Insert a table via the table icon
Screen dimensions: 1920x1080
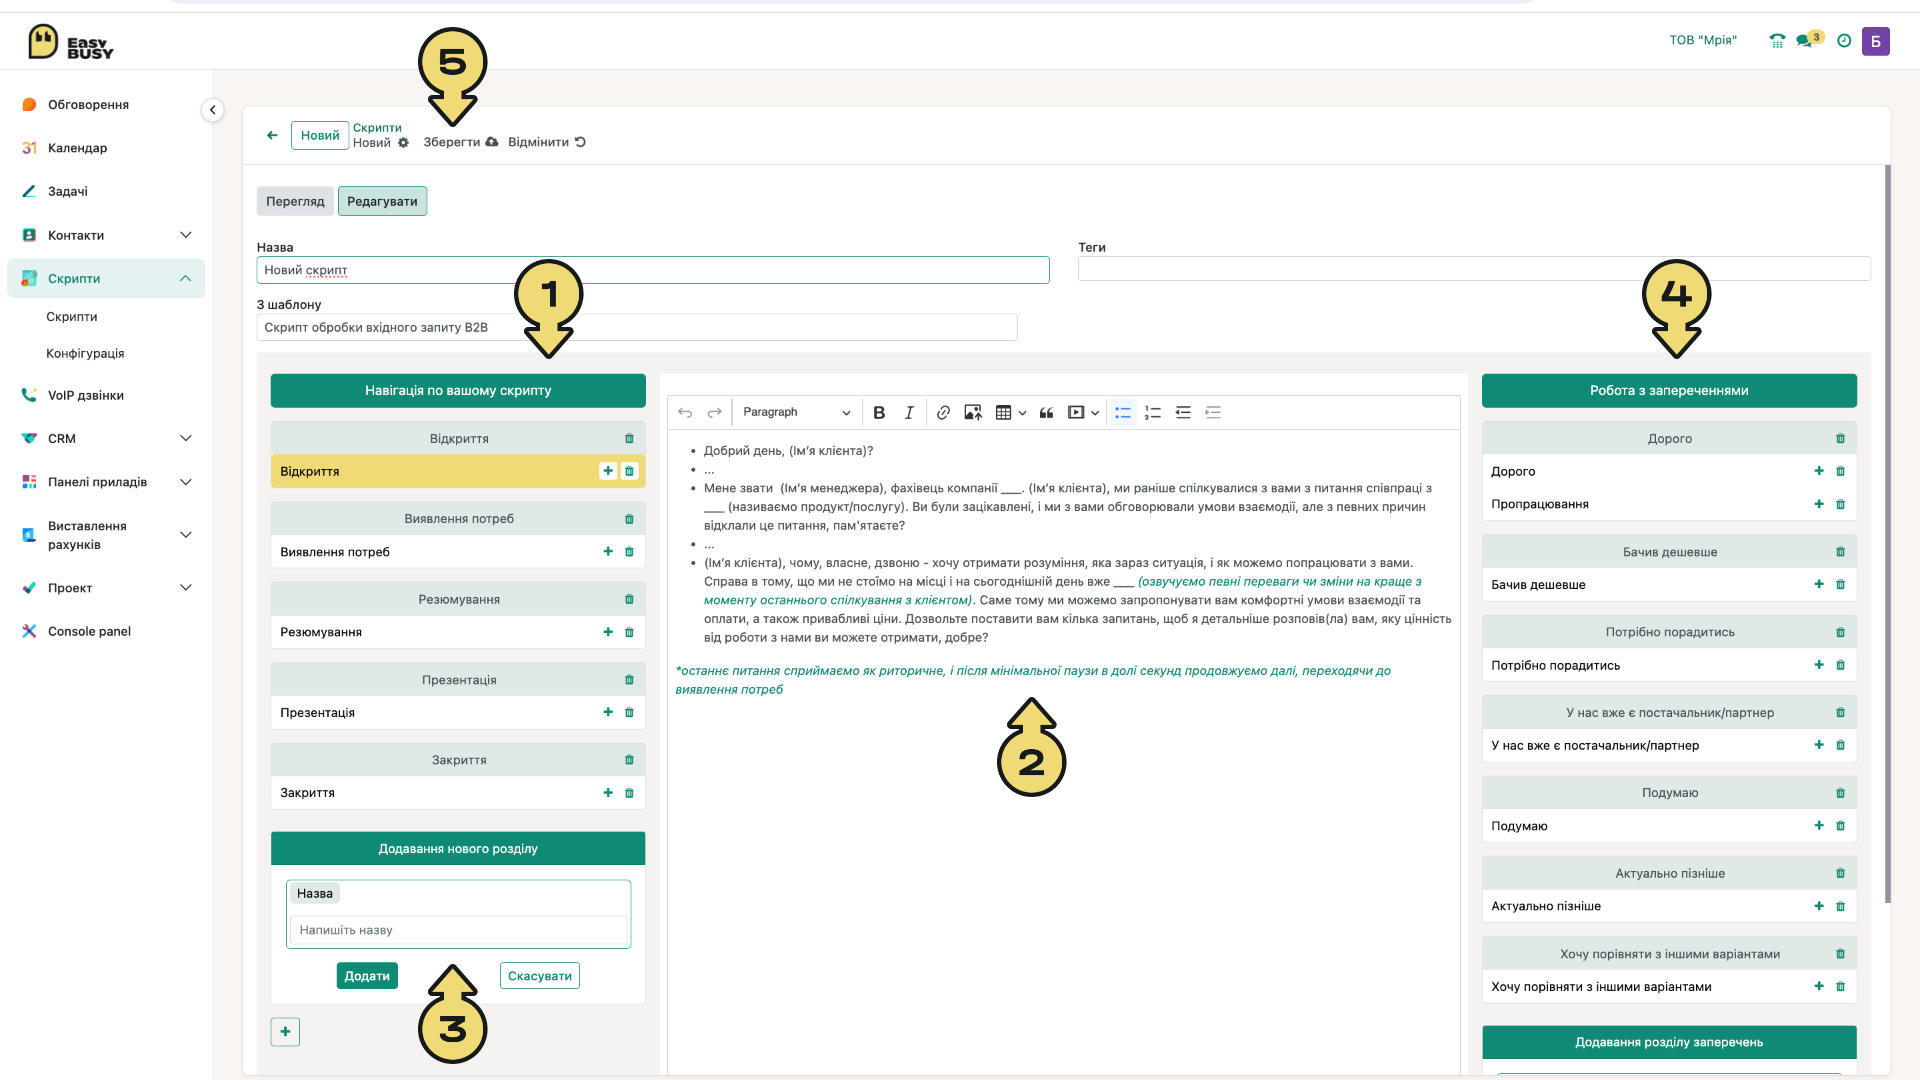point(1003,412)
